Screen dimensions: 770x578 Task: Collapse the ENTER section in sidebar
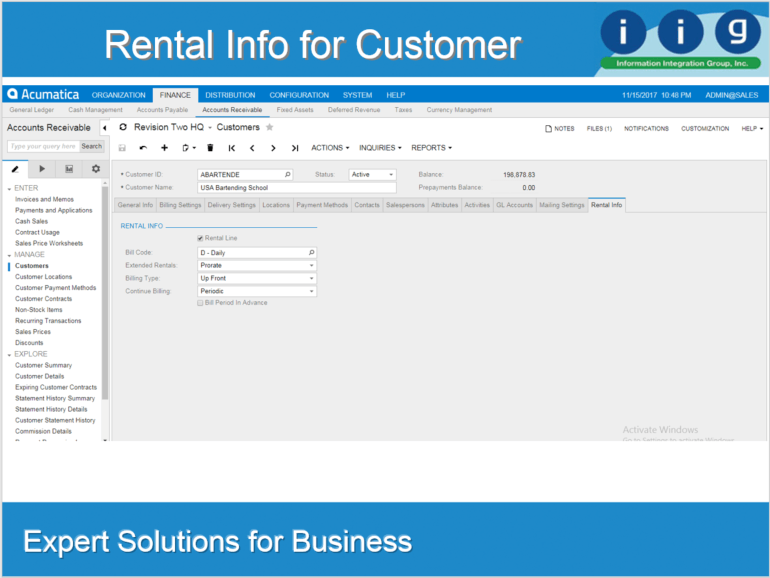[x=9, y=189]
